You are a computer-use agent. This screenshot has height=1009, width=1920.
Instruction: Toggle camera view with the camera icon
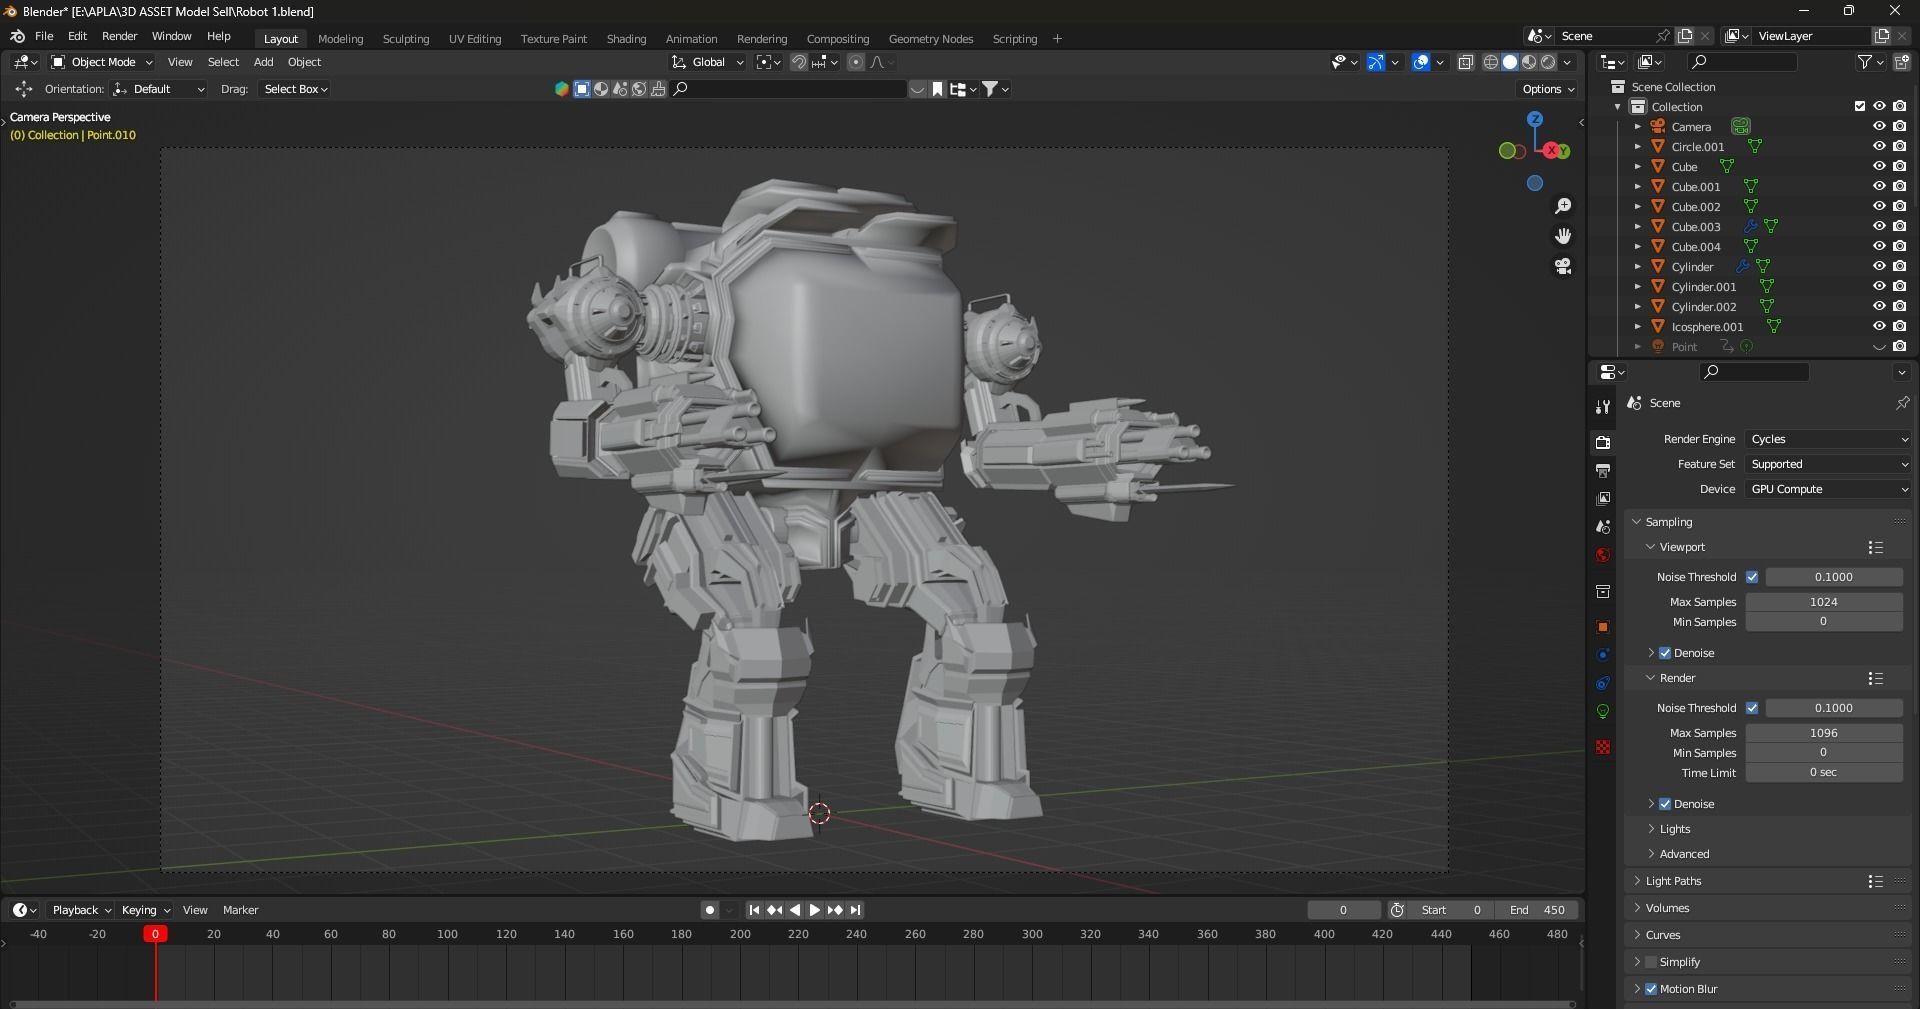click(x=1563, y=266)
